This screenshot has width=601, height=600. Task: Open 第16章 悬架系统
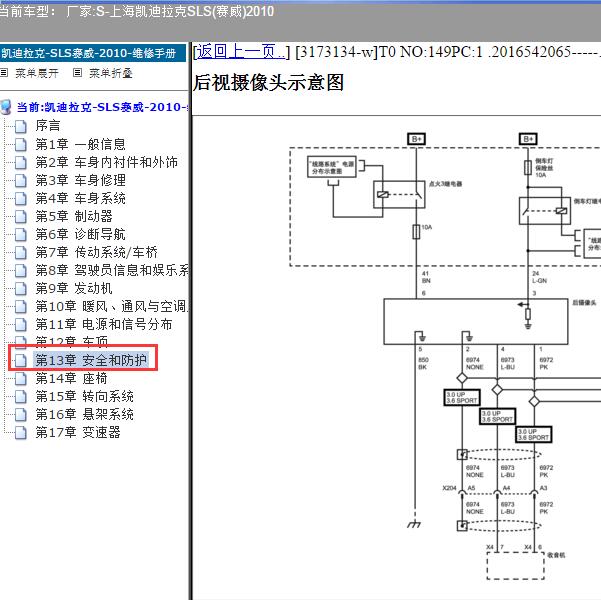tap(85, 414)
